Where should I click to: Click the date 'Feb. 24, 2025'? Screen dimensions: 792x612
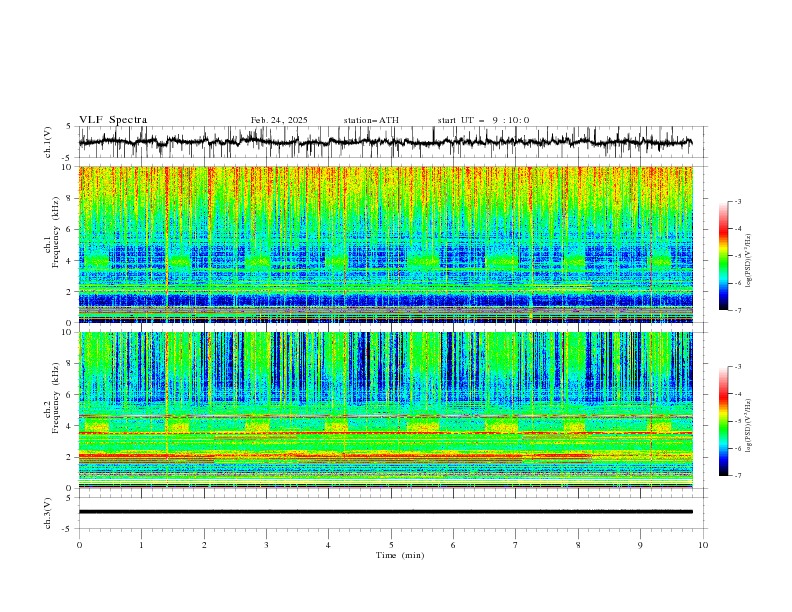[x=279, y=120]
